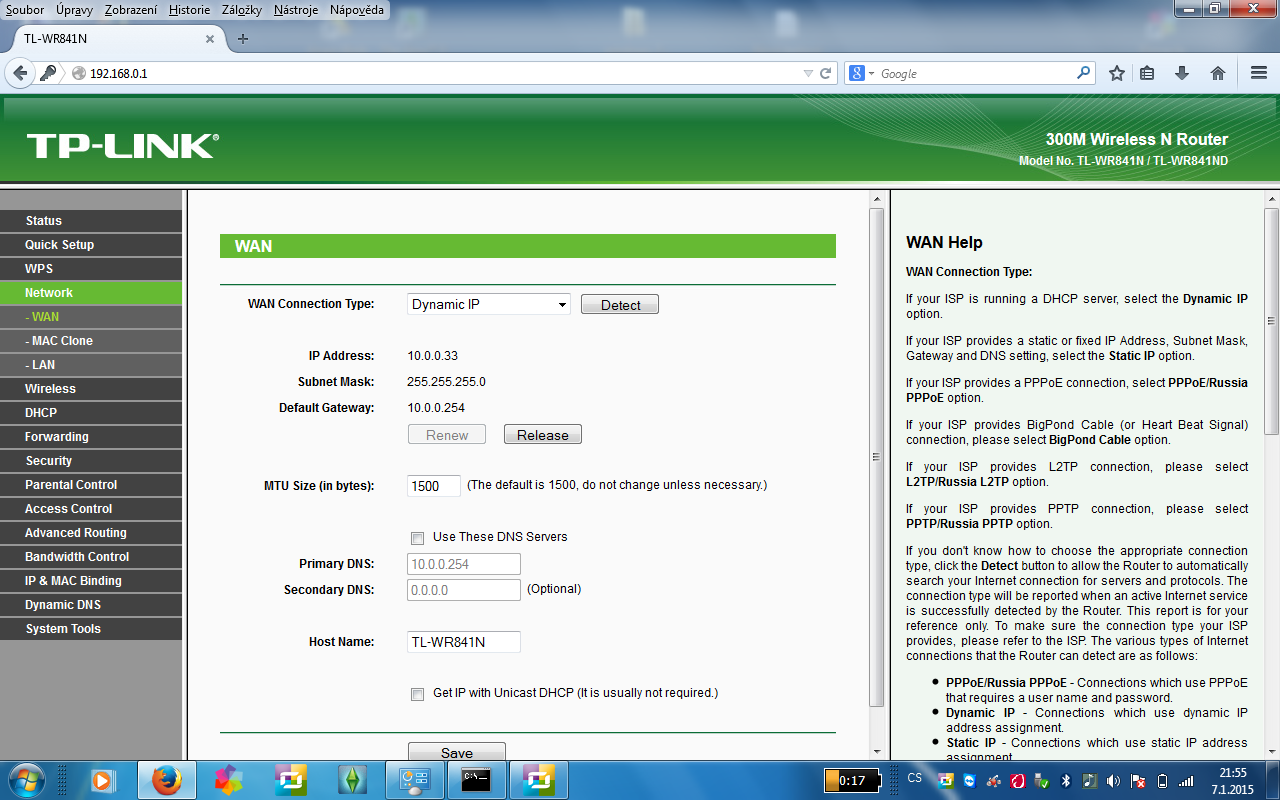Open a new tab with the plus button
1280x800 pixels.
243,39
